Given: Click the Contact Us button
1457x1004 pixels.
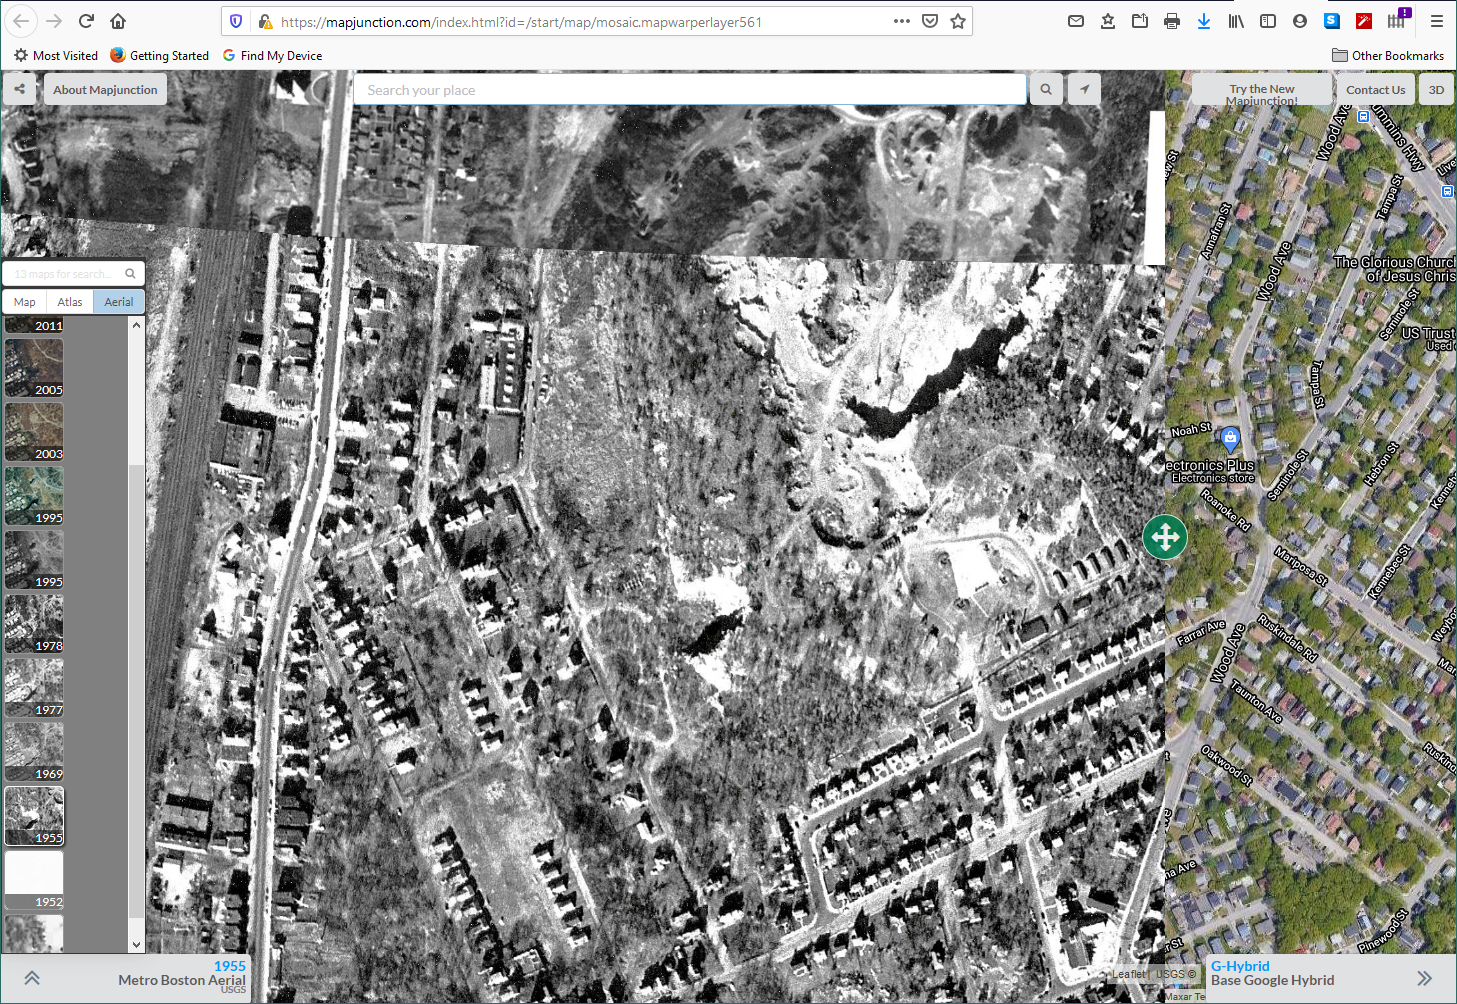Looking at the screenshot, I should [1376, 89].
